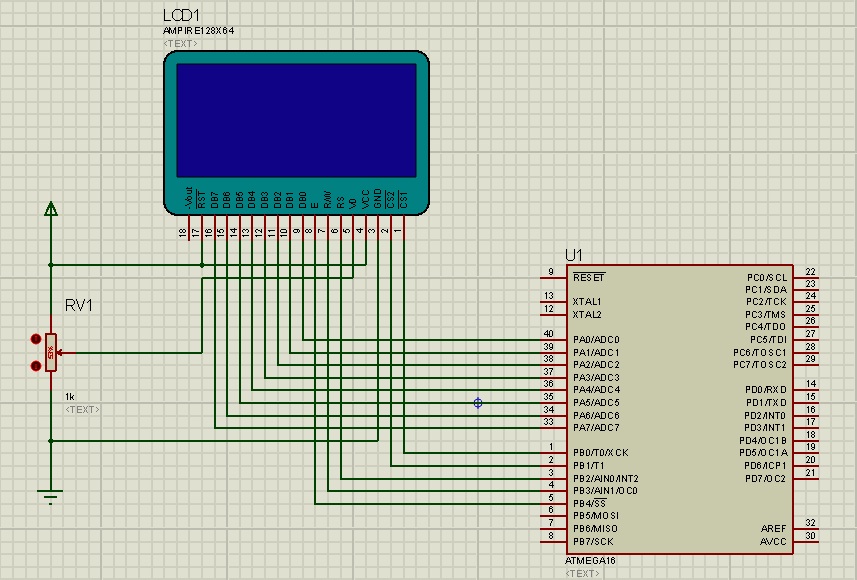
Task: Click the PD6/ICP1 pin label
Action: pos(765,466)
